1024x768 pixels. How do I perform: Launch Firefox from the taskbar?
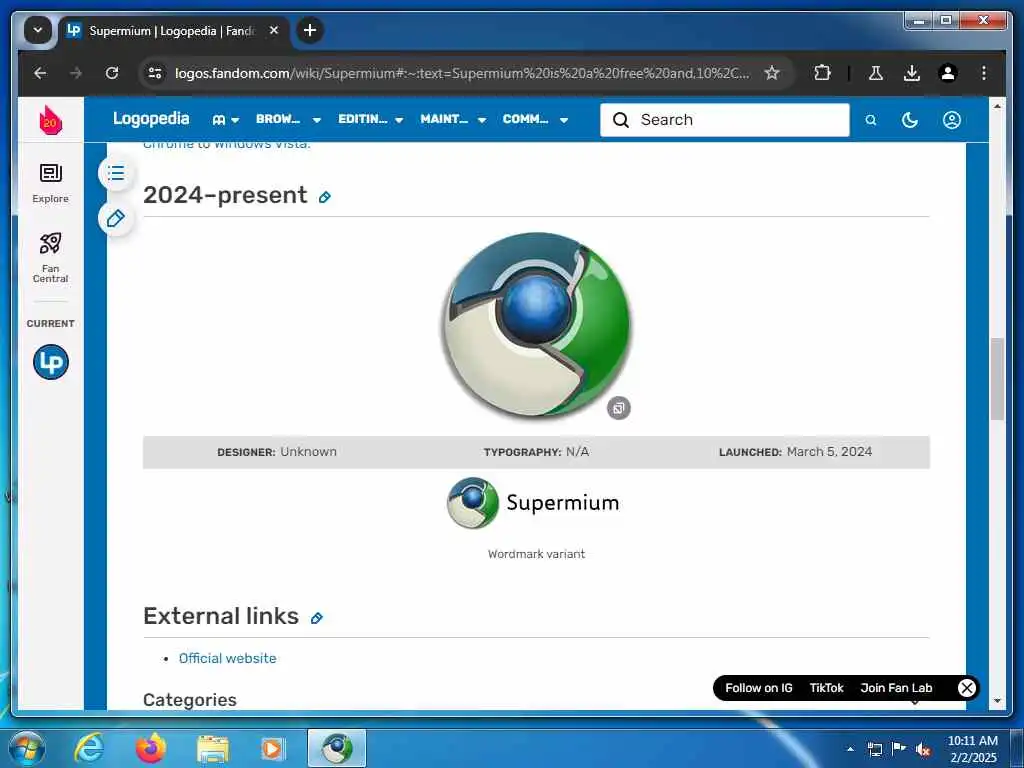pos(151,748)
